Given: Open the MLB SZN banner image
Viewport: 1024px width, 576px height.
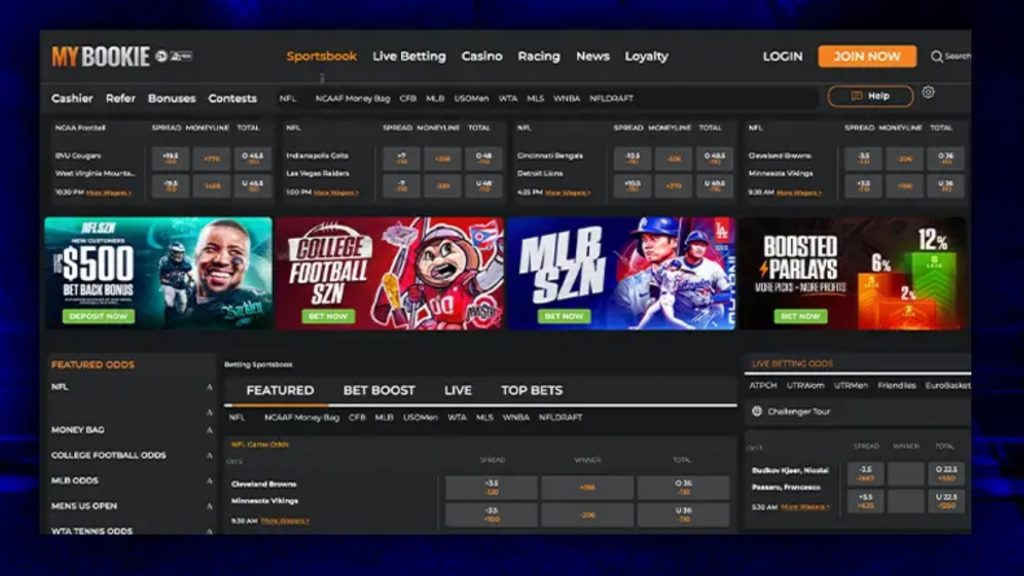Looking at the screenshot, I should tap(621, 273).
